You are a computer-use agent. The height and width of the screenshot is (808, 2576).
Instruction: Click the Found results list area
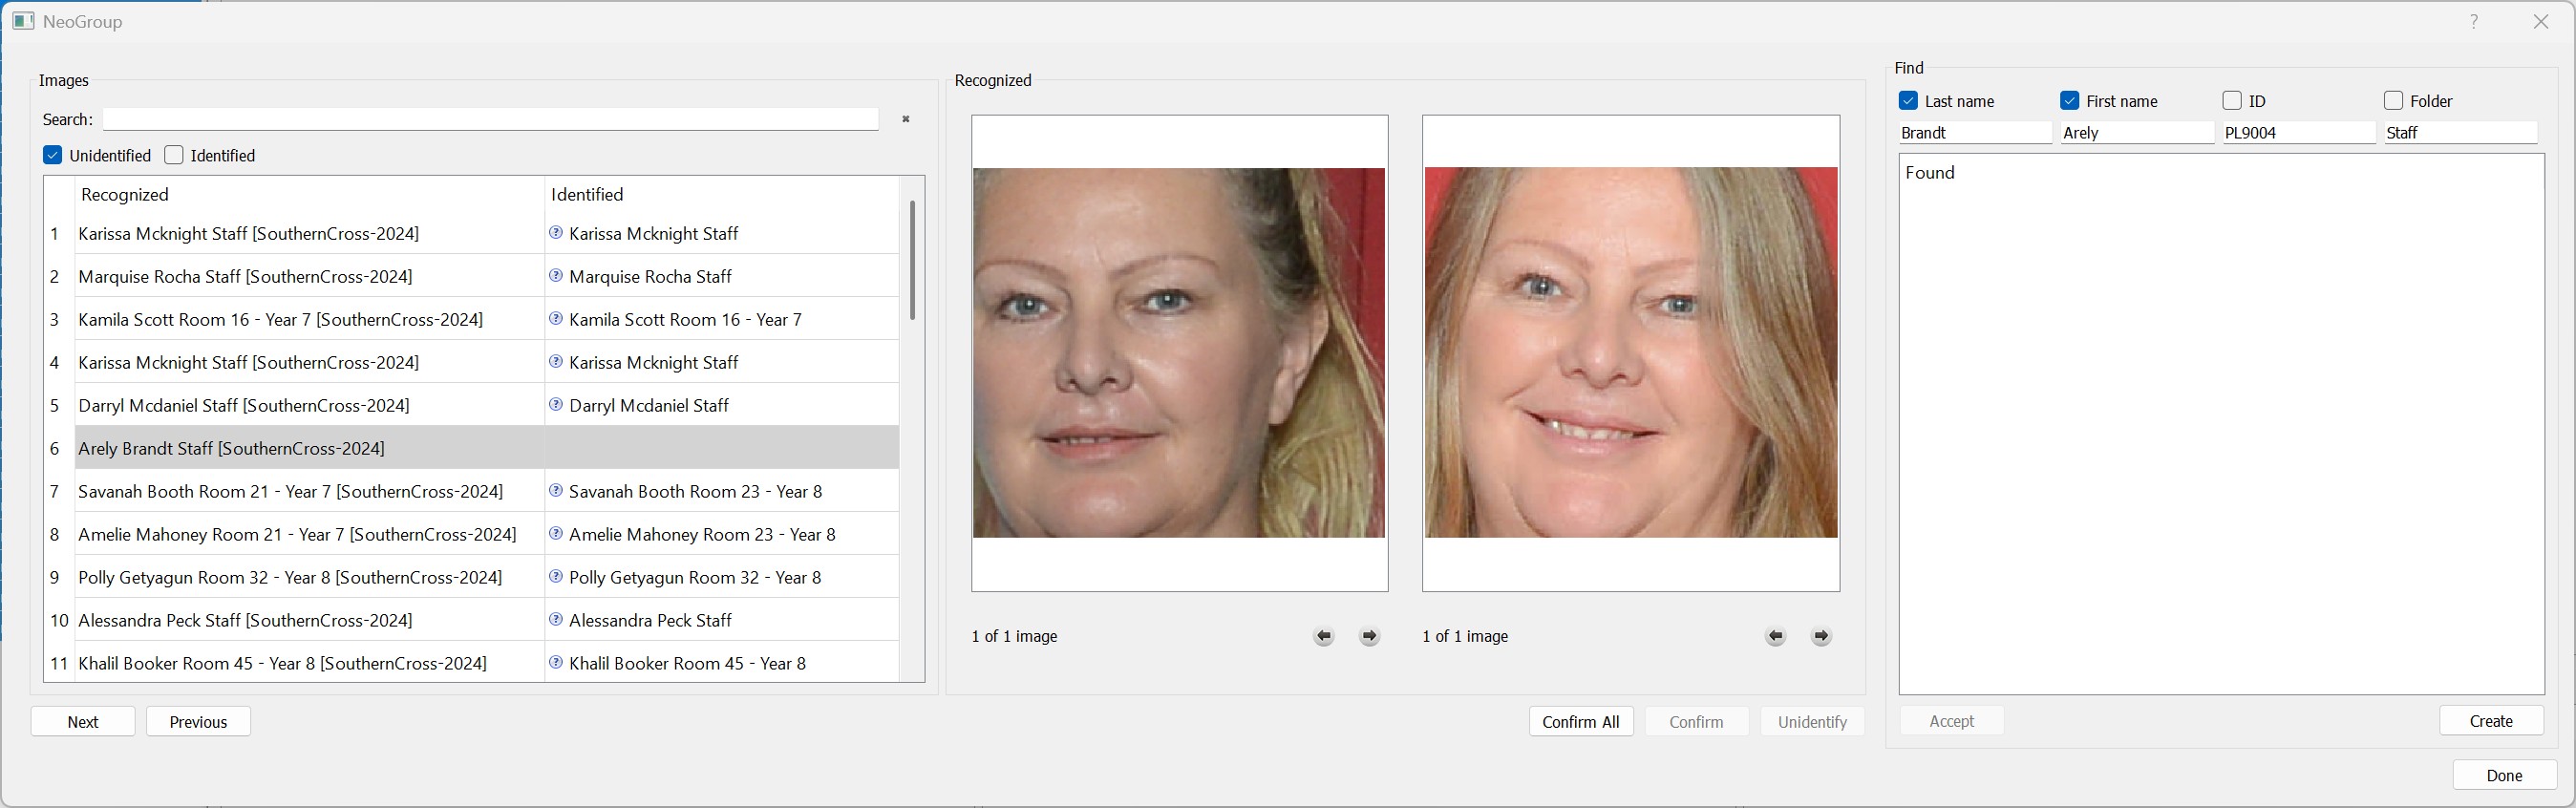2221,424
